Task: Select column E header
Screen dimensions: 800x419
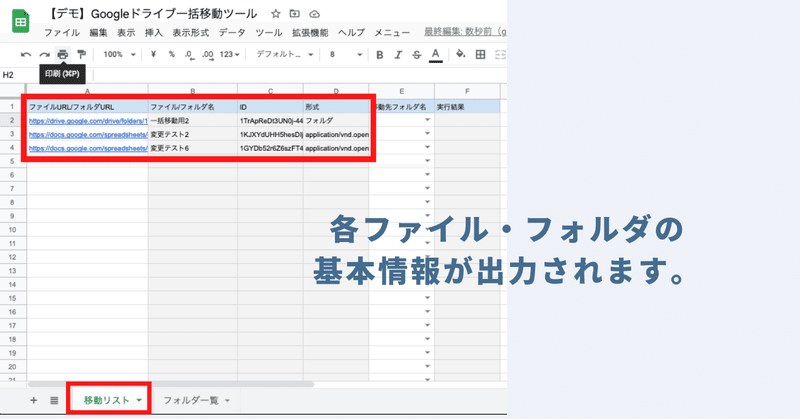Action: [402, 91]
